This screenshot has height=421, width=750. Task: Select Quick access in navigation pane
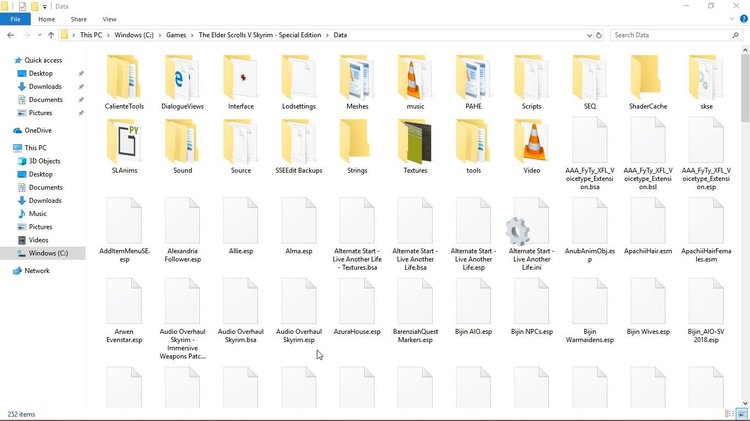[x=43, y=60]
